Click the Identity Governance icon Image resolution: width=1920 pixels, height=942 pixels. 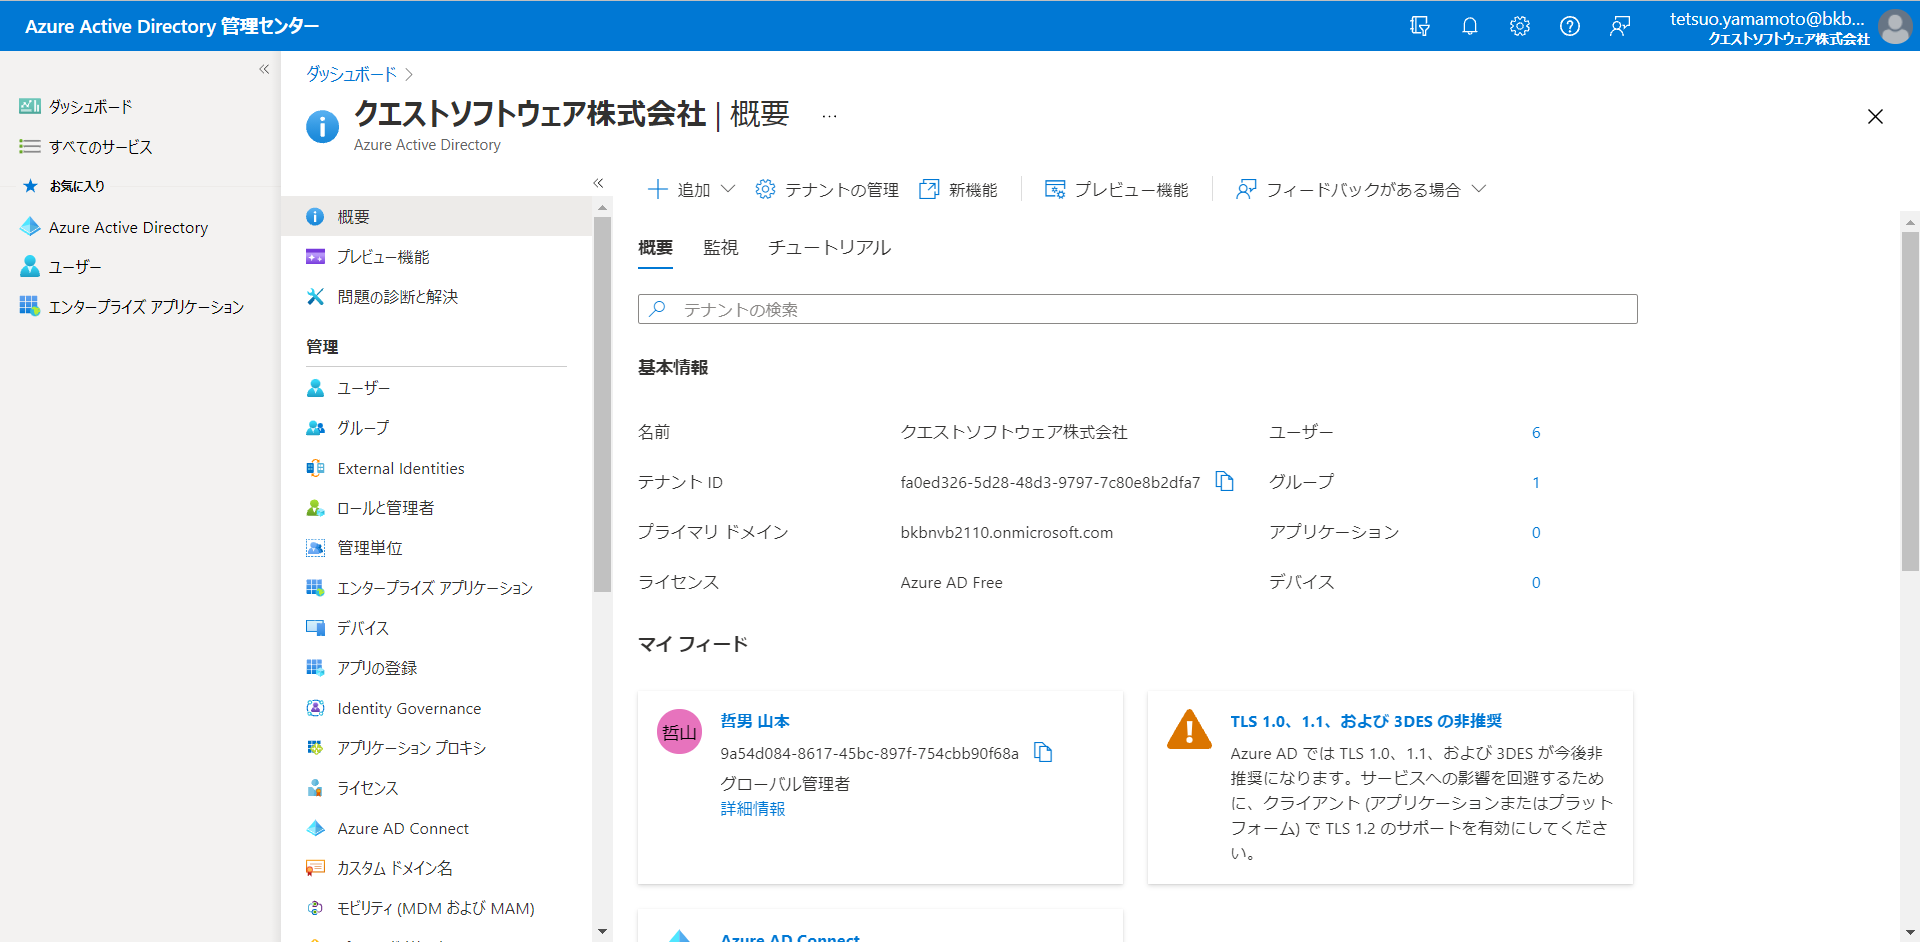[x=315, y=708]
